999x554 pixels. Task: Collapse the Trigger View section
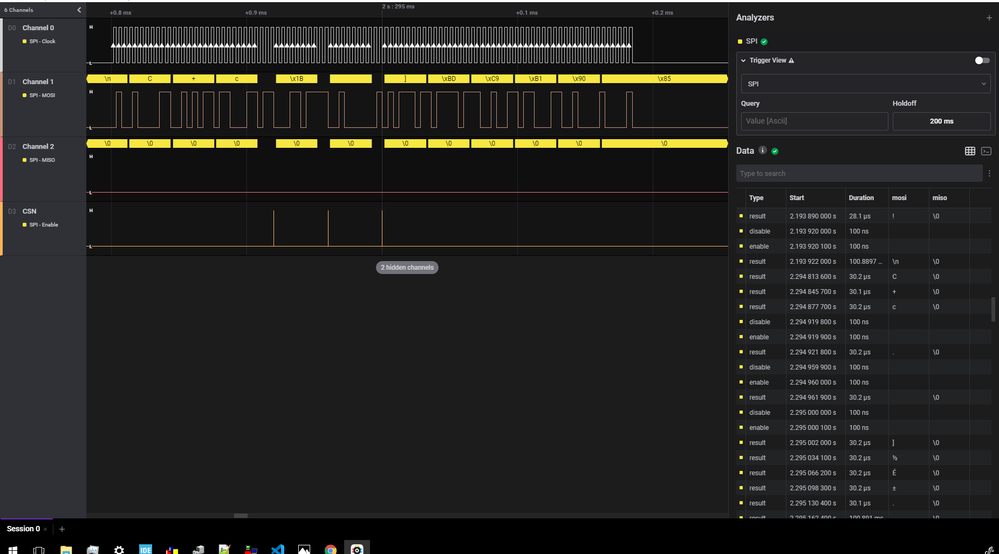743,60
